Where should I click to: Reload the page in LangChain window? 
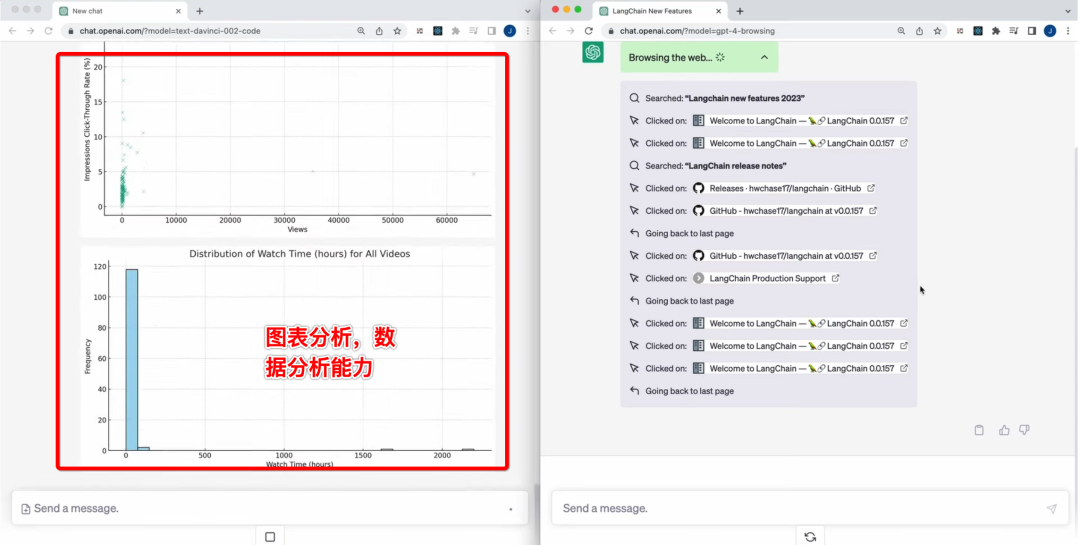588,31
